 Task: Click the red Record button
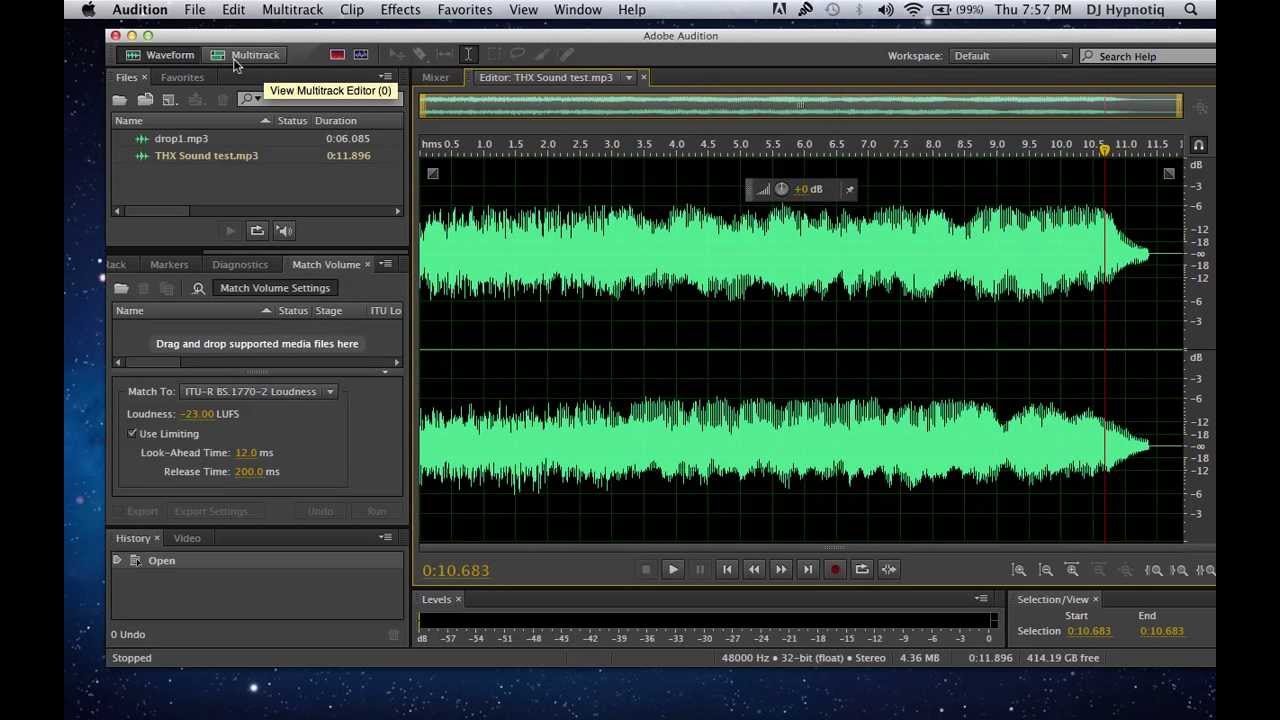coord(835,570)
